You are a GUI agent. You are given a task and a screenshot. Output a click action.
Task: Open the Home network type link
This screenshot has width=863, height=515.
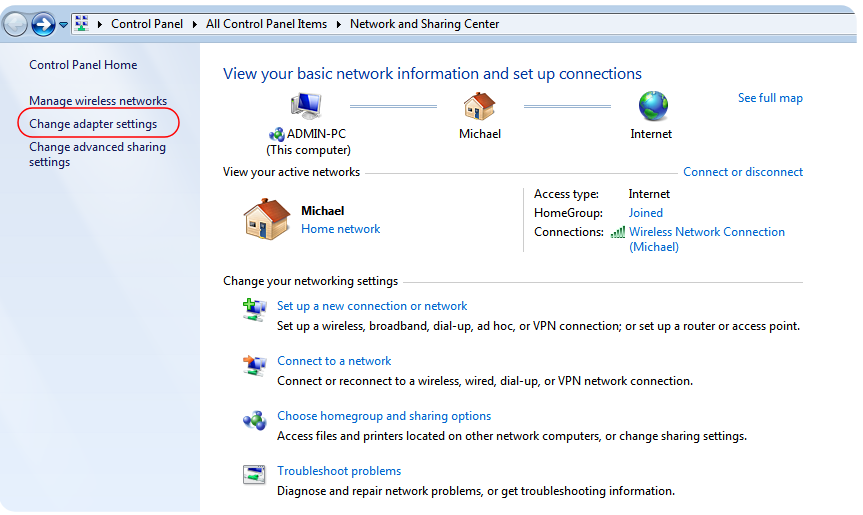click(341, 229)
